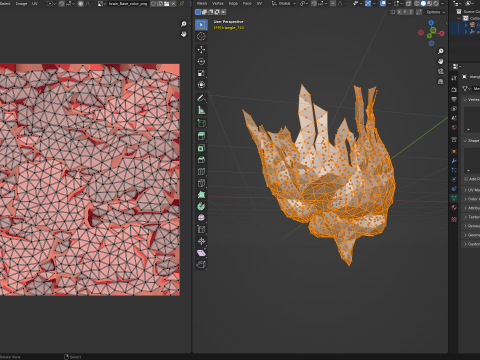Select the 3D Cursor tool
The height and width of the screenshot is (360, 480).
click(x=201, y=37)
